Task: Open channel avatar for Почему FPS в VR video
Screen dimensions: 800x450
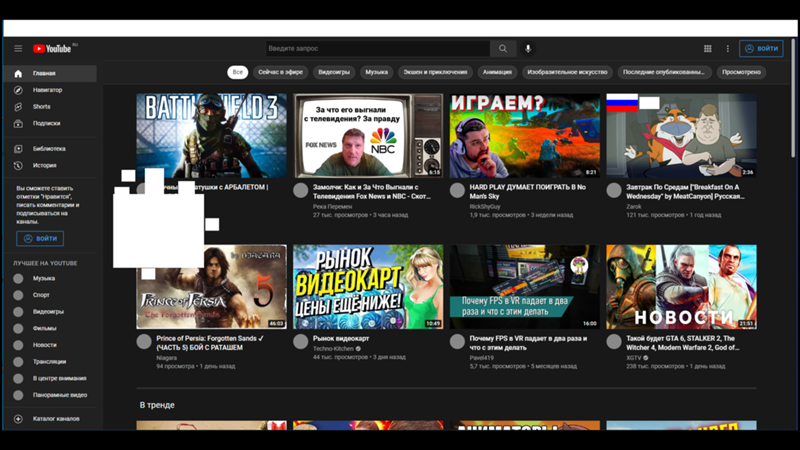Action: [457, 341]
